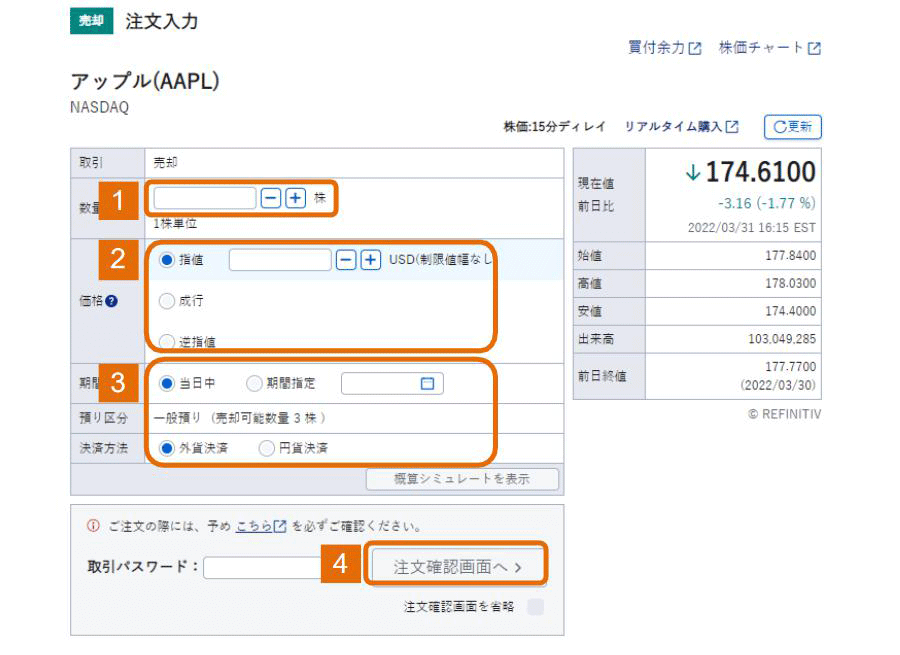Open リアルタイム購入 link

click(681, 127)
